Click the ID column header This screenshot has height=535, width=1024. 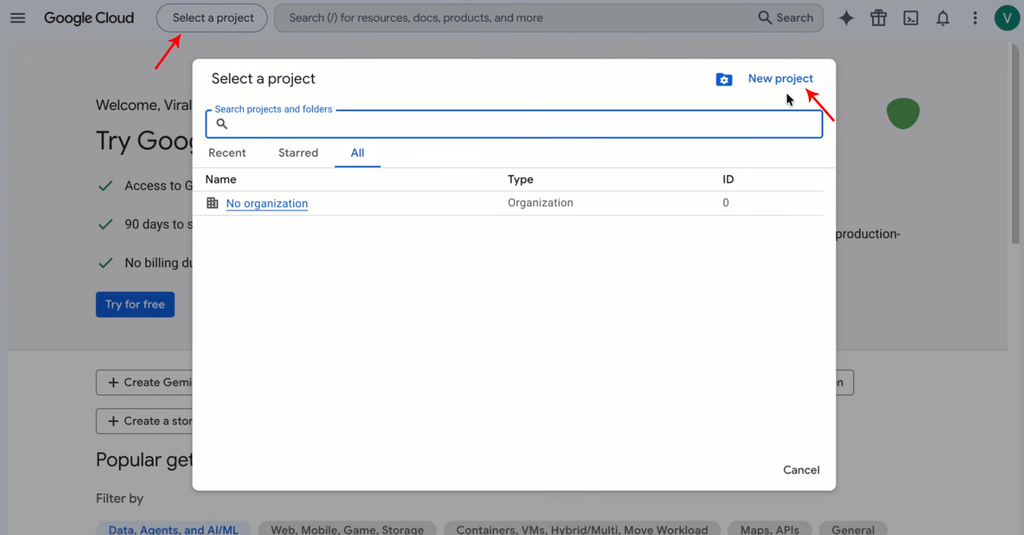[728, 179]
